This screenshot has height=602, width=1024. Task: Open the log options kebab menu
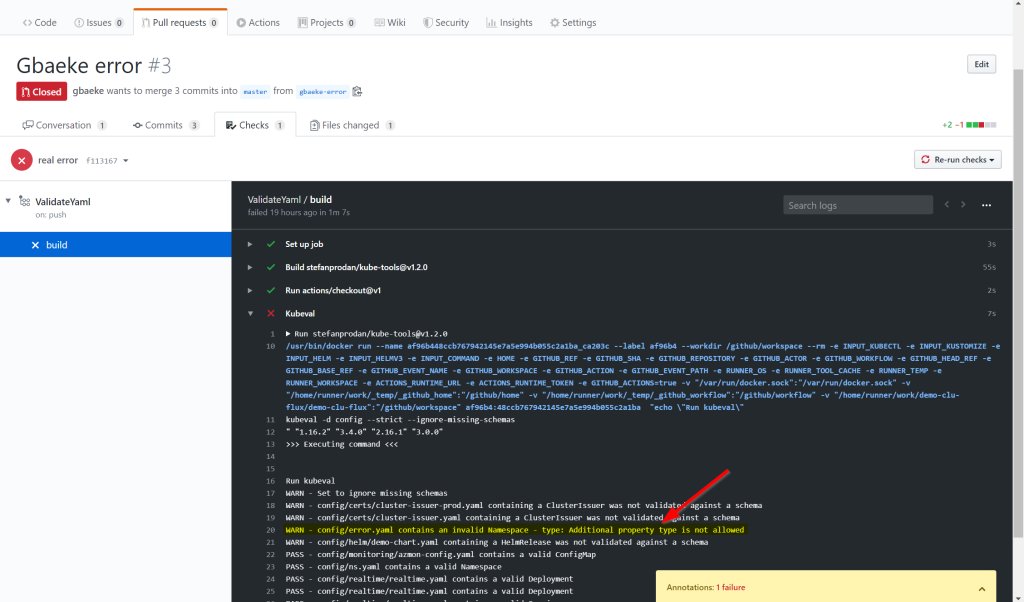coord(987,205)
